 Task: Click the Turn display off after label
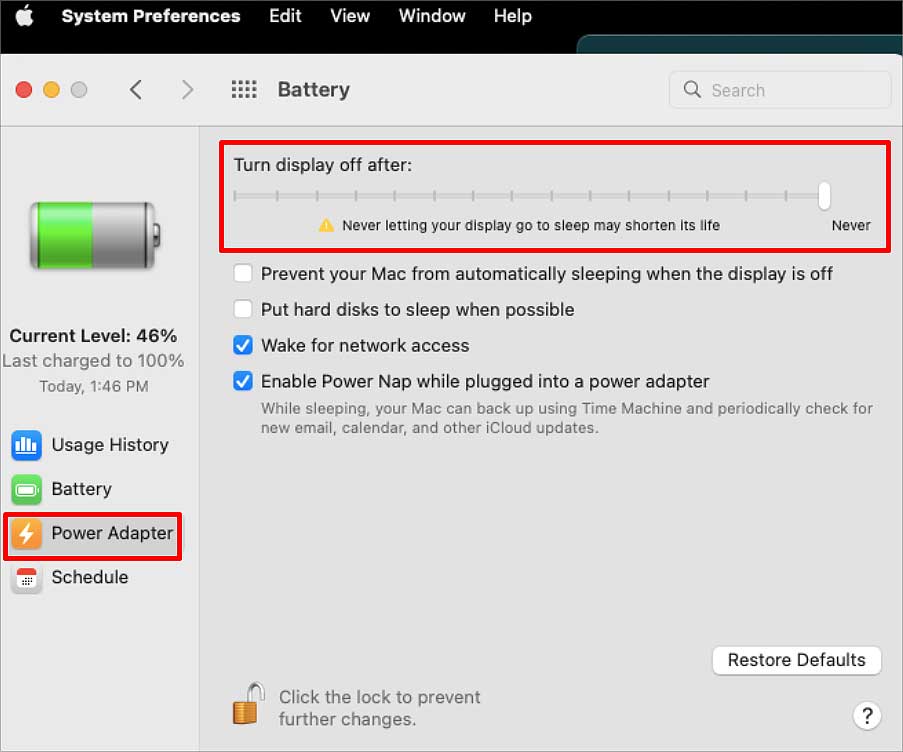(x=322, y=165)
